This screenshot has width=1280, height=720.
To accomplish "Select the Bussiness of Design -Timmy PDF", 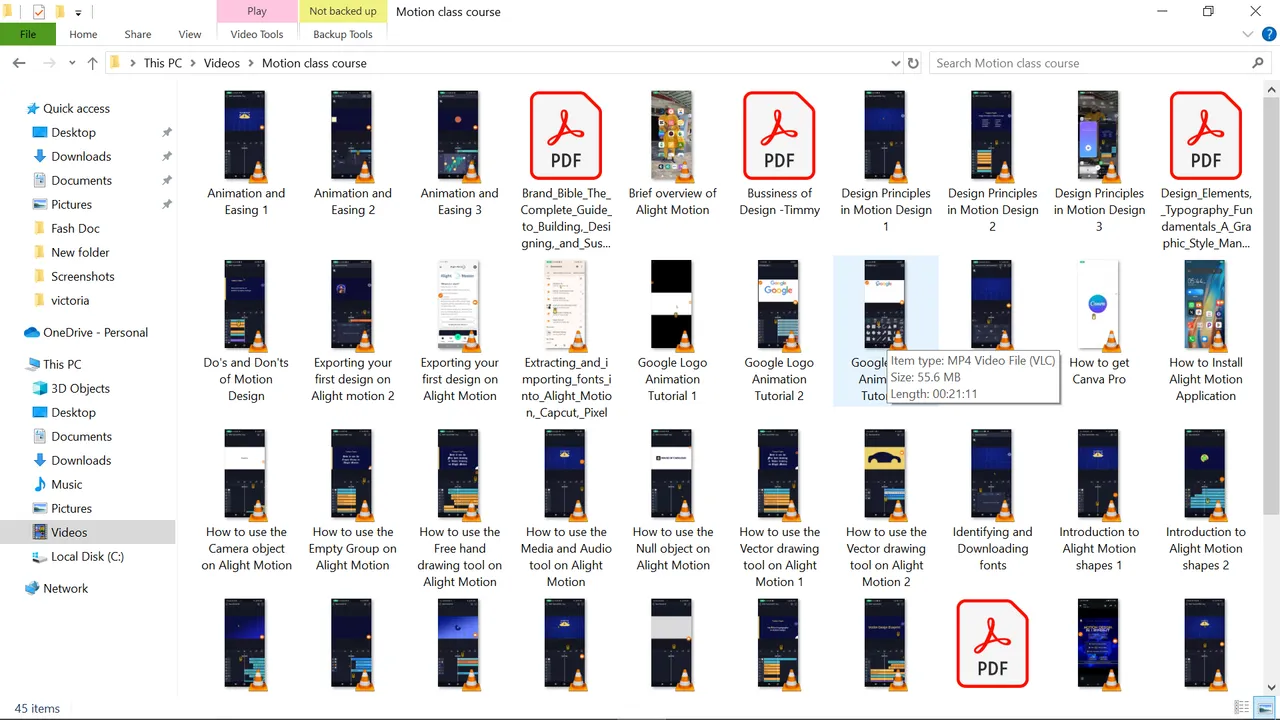I will pos(779,153).
